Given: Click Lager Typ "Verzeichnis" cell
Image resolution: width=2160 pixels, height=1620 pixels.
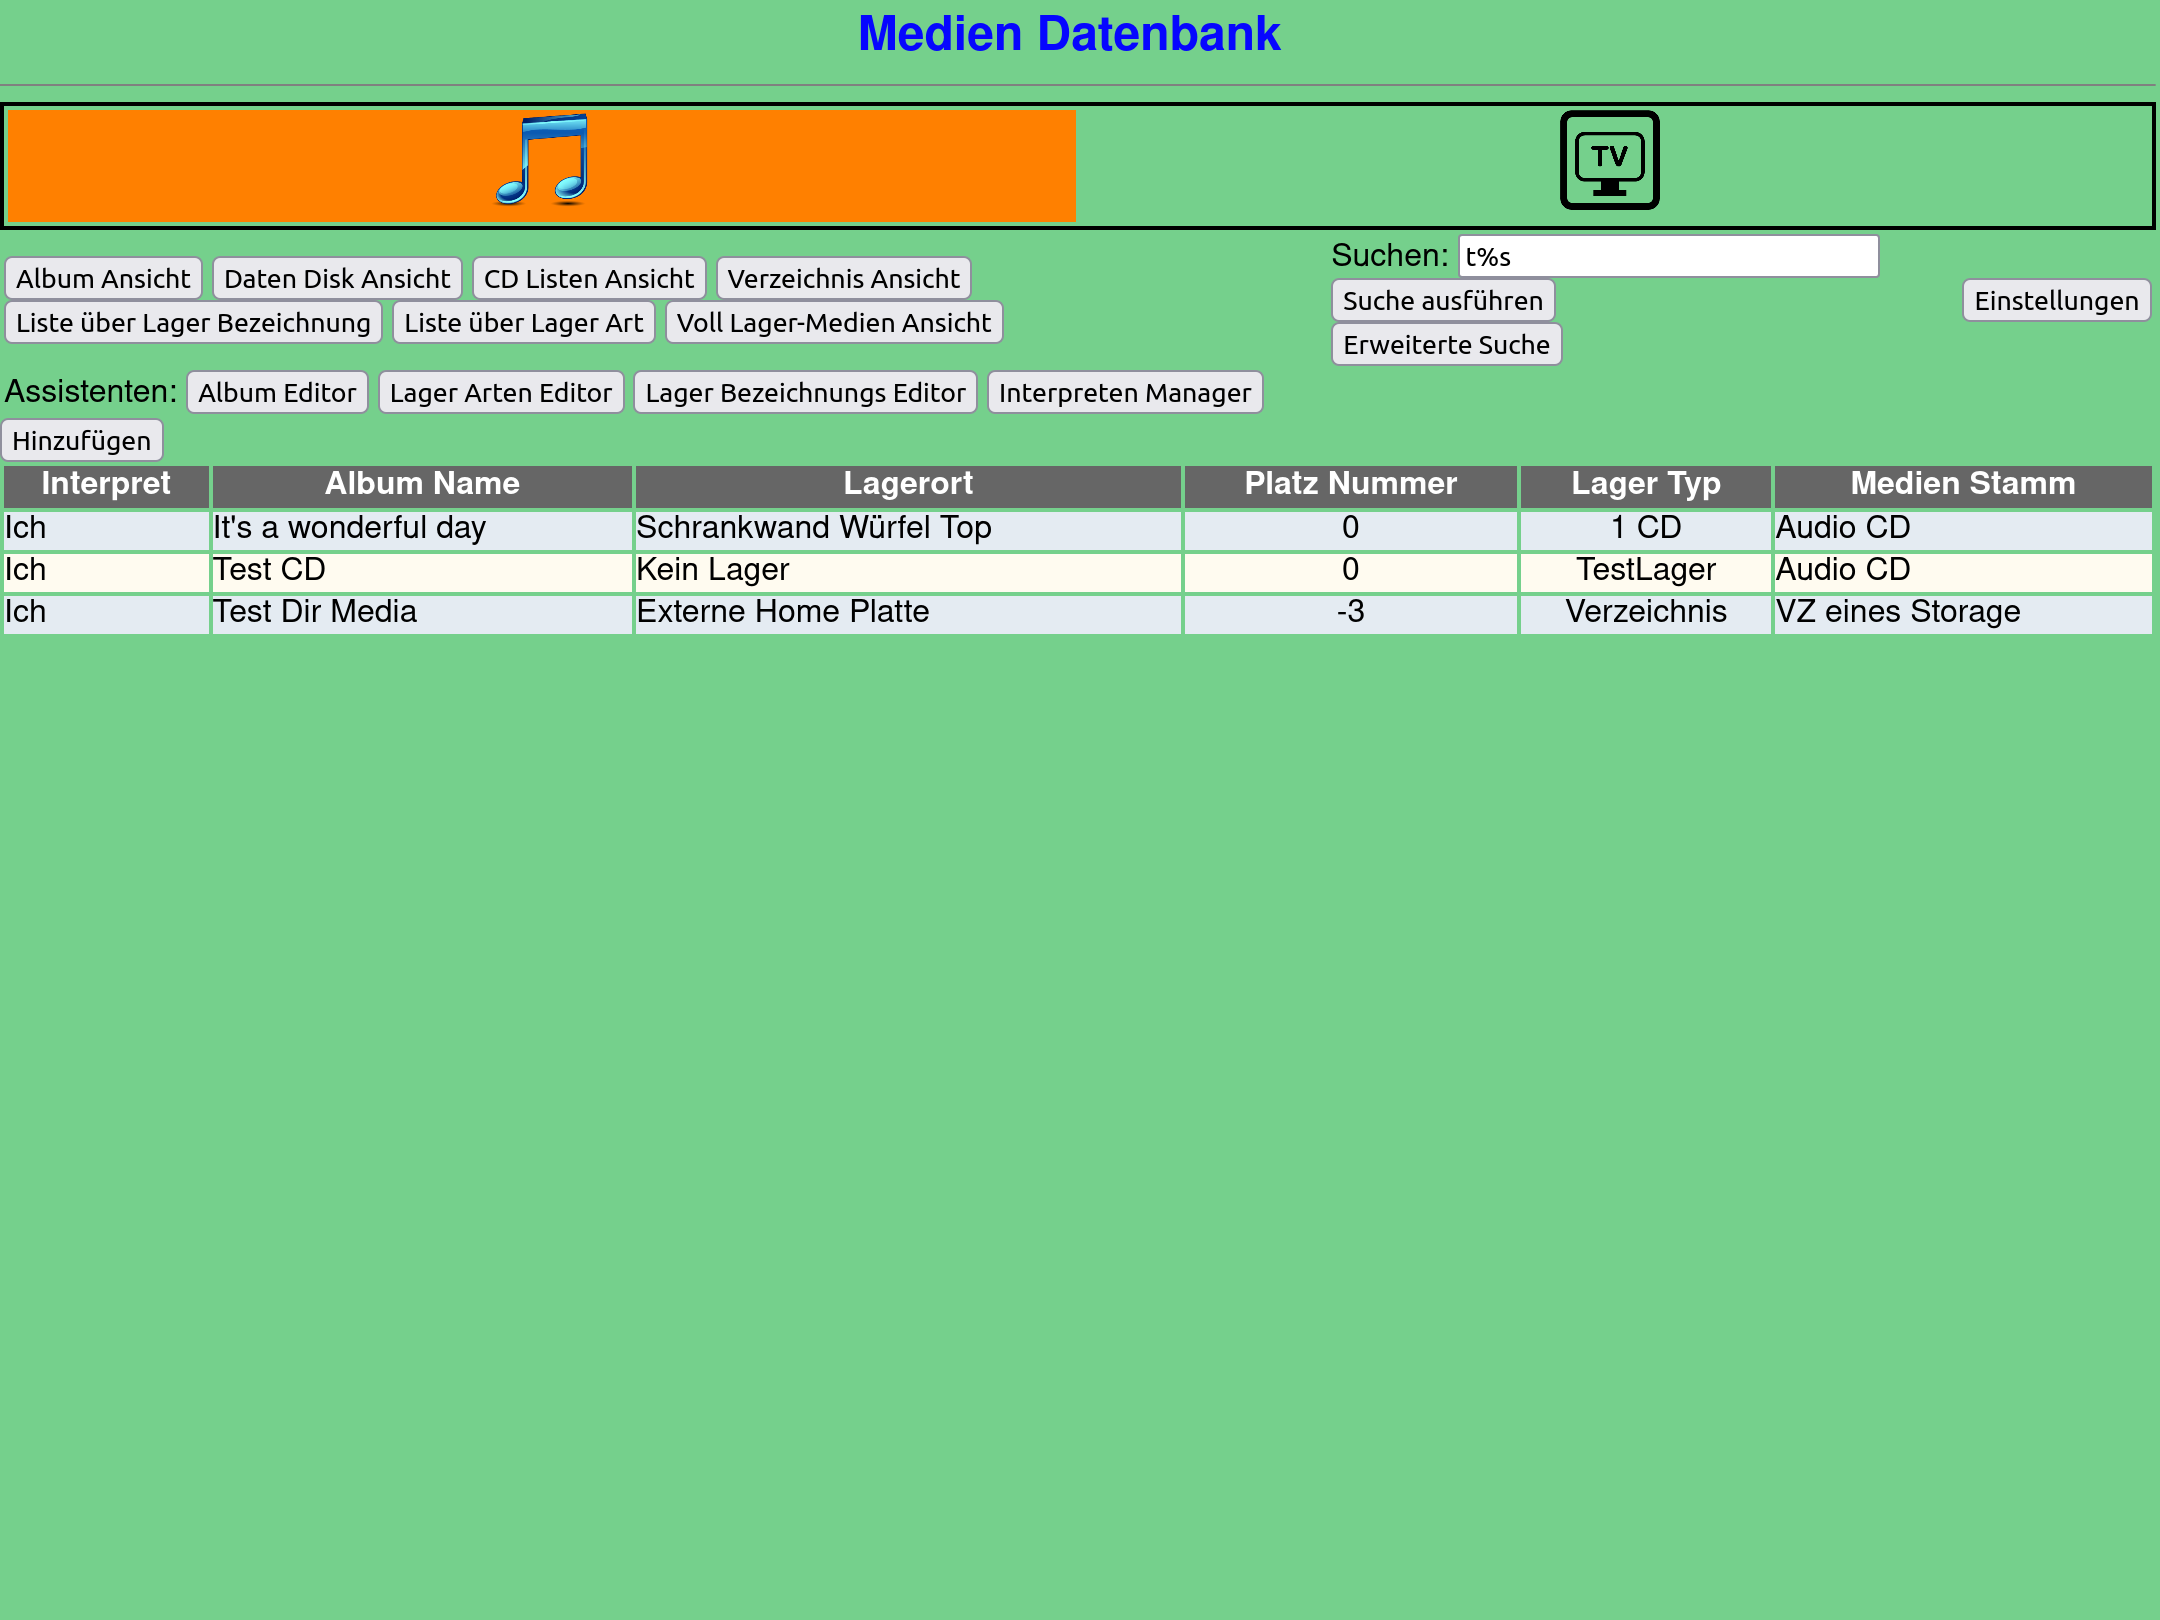Looking at the screenshot, I should [x=1646, y=613].
